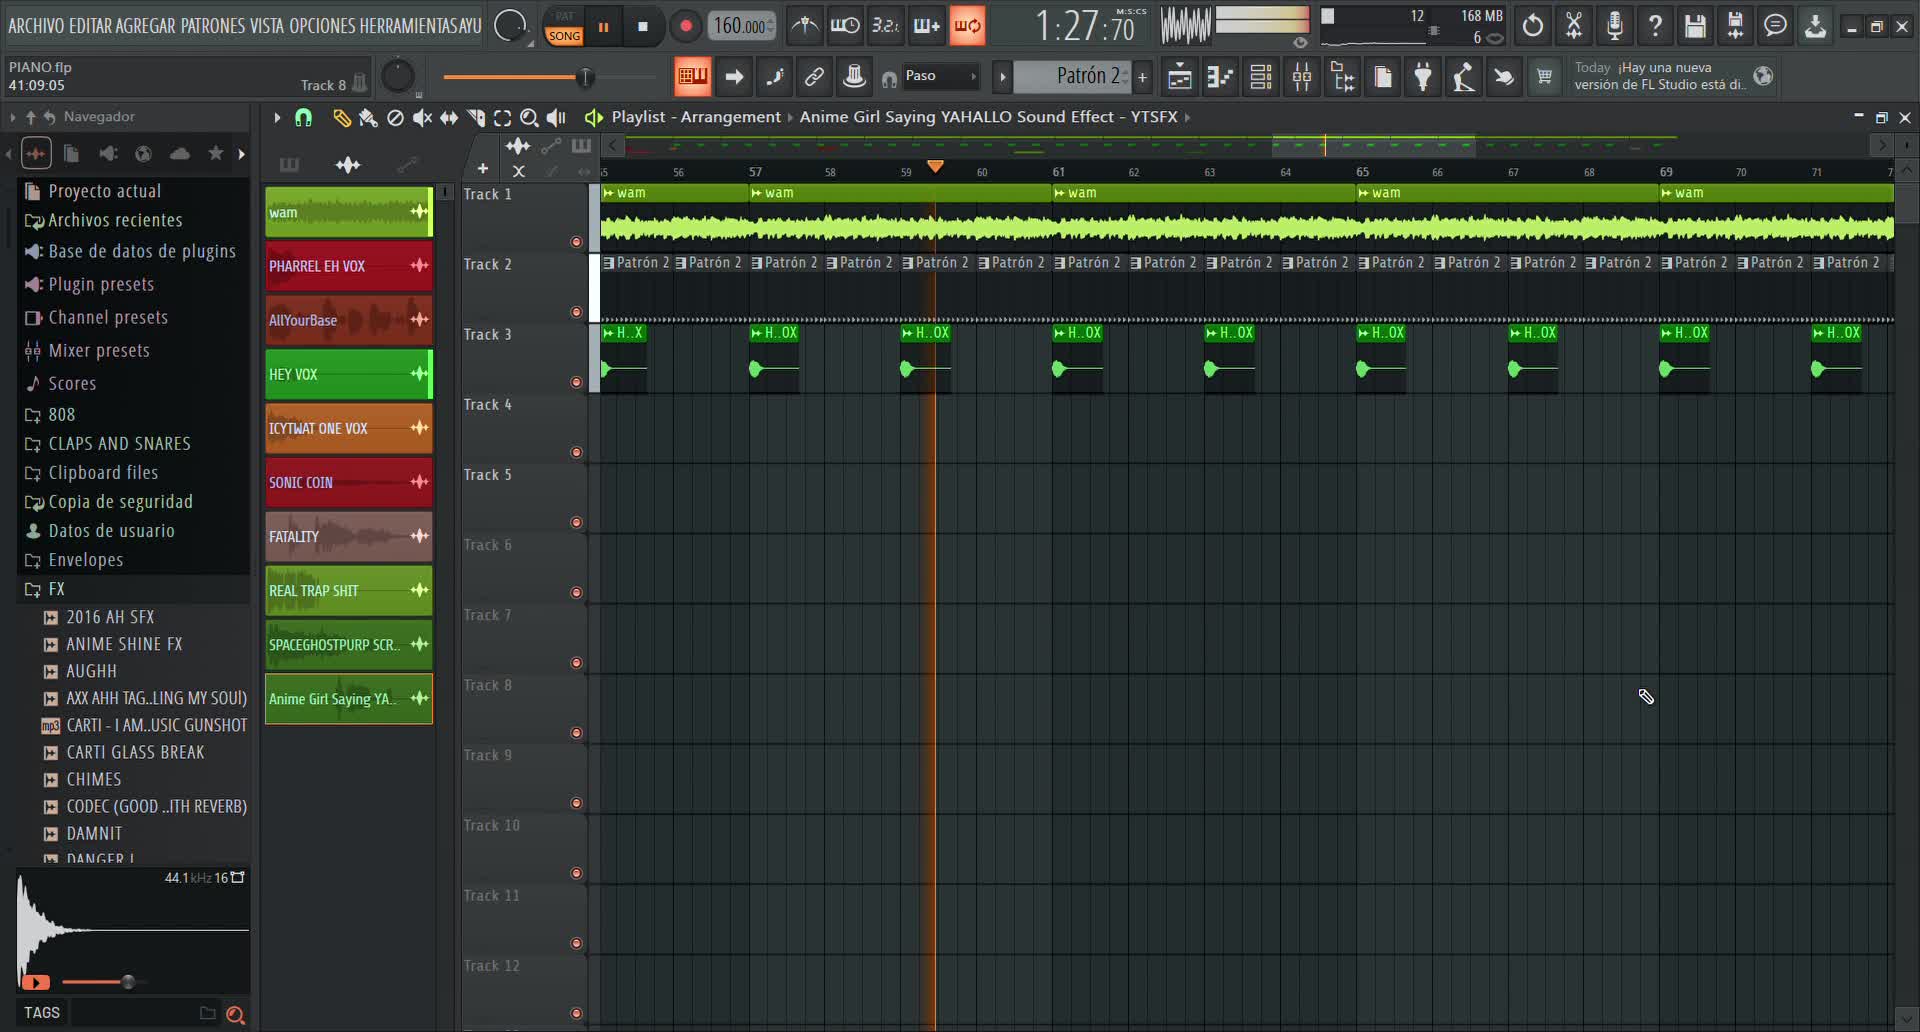Select the Playback speaker tool
Image resolution: width=1920 pixels, height=1032 pixels.
tap(556, 118)
